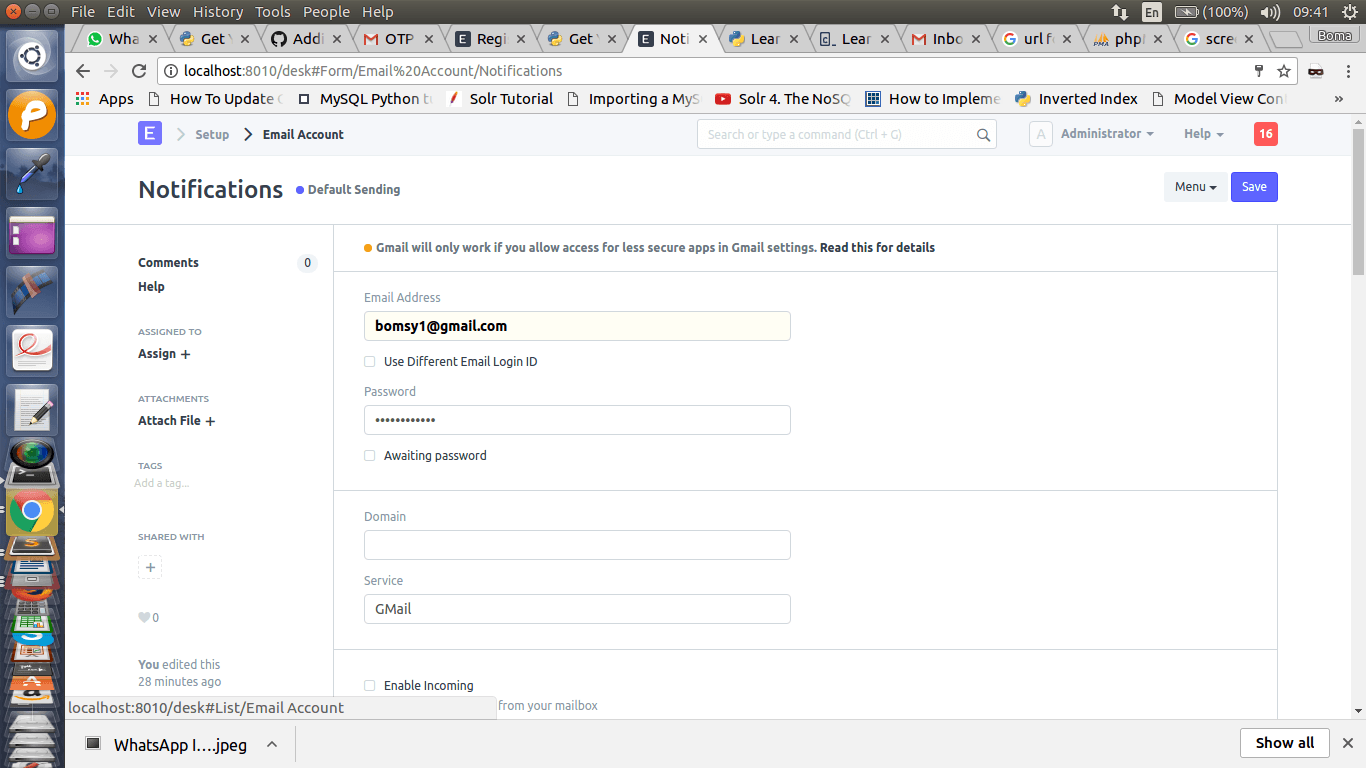
Task: Open notifications via the red bell badge
Action: [1265, 133]
